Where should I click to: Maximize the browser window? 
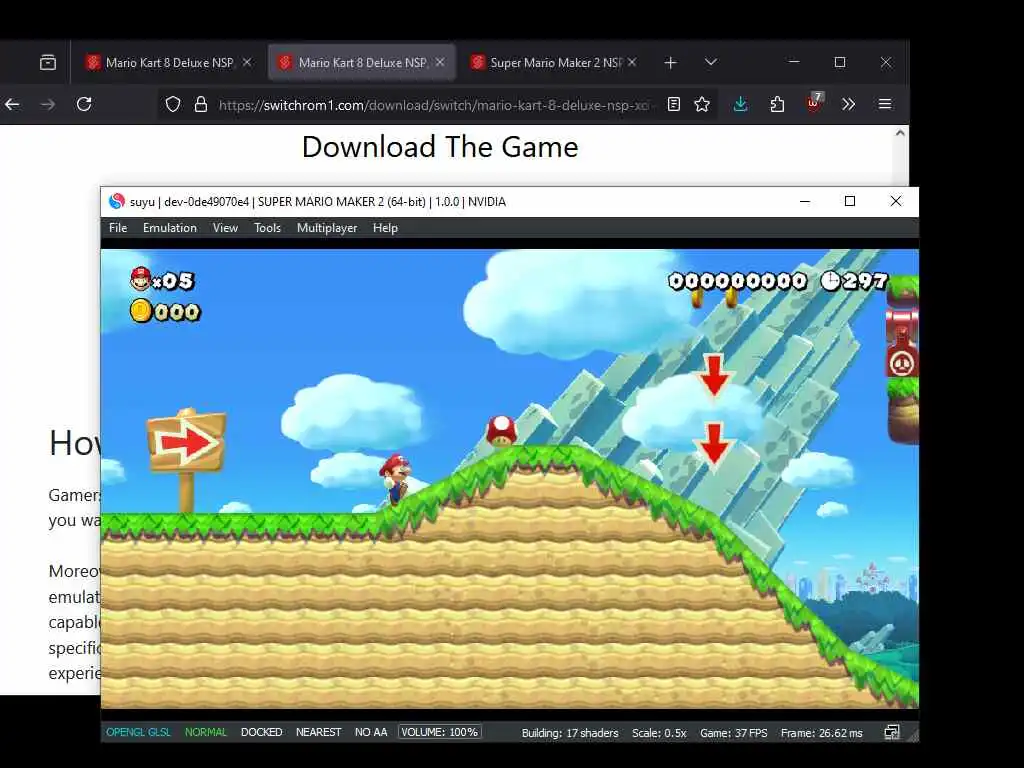(840, 62)
